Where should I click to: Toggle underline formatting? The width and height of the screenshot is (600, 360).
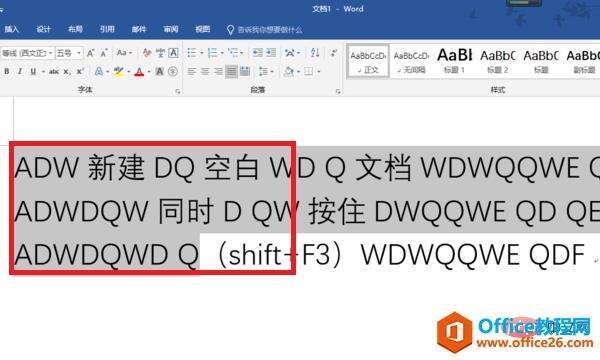point(33,72)
